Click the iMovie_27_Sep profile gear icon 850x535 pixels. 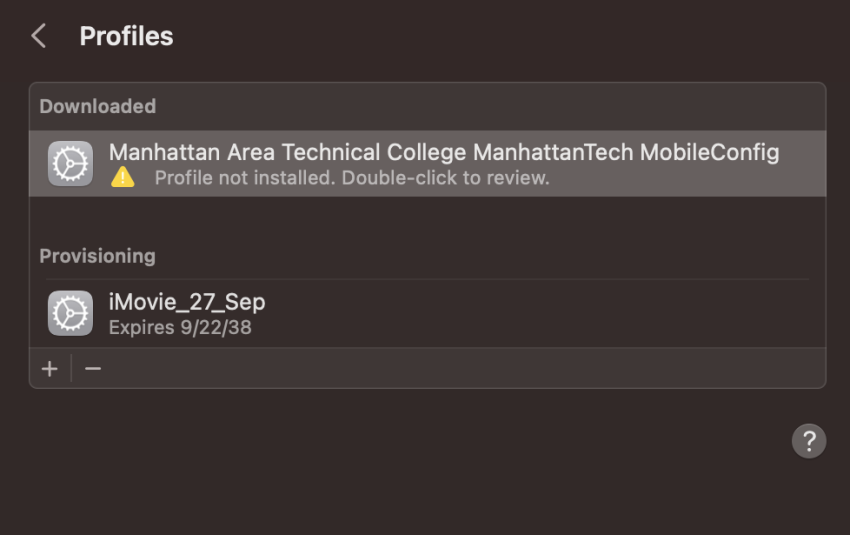pyautogui.click(x=70, y=313)
